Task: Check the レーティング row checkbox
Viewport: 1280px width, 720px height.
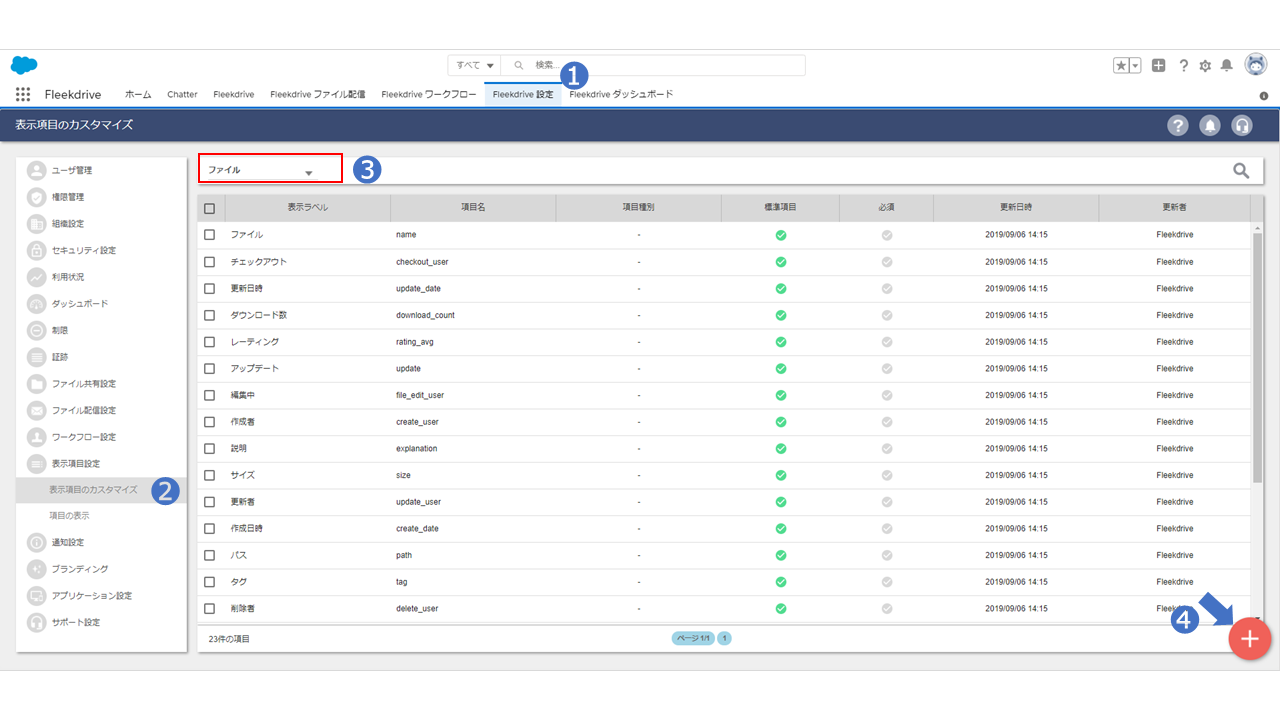Action: (x=209, y=342)
